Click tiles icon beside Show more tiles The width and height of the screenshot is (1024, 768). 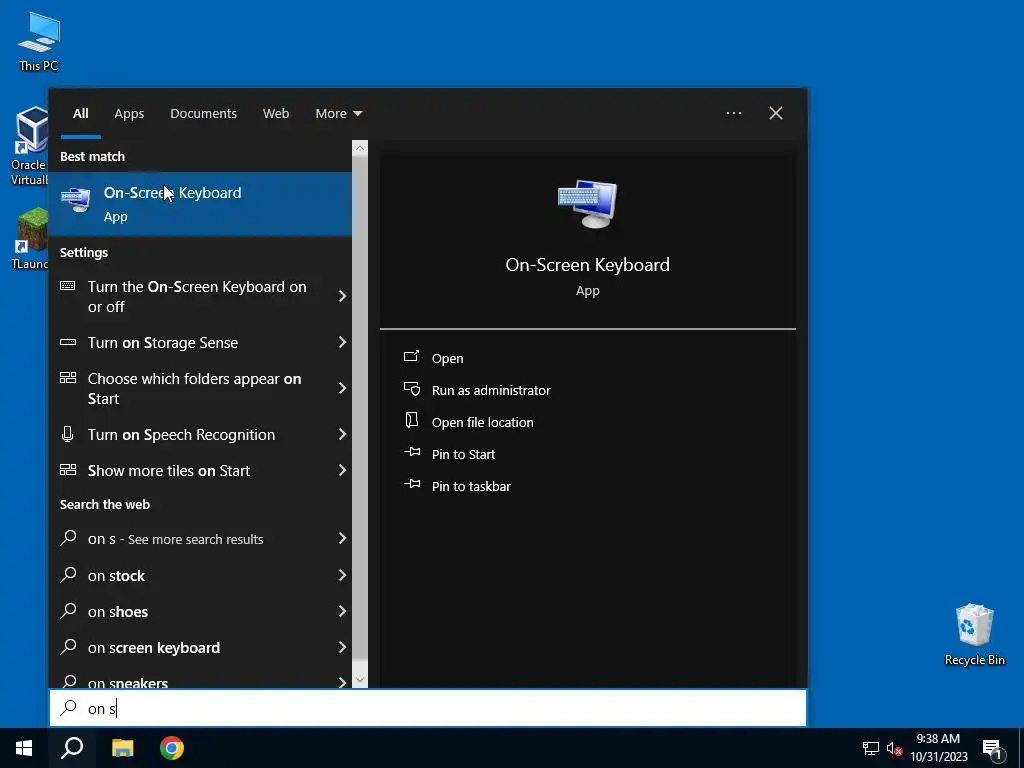(x=68, y=470)
